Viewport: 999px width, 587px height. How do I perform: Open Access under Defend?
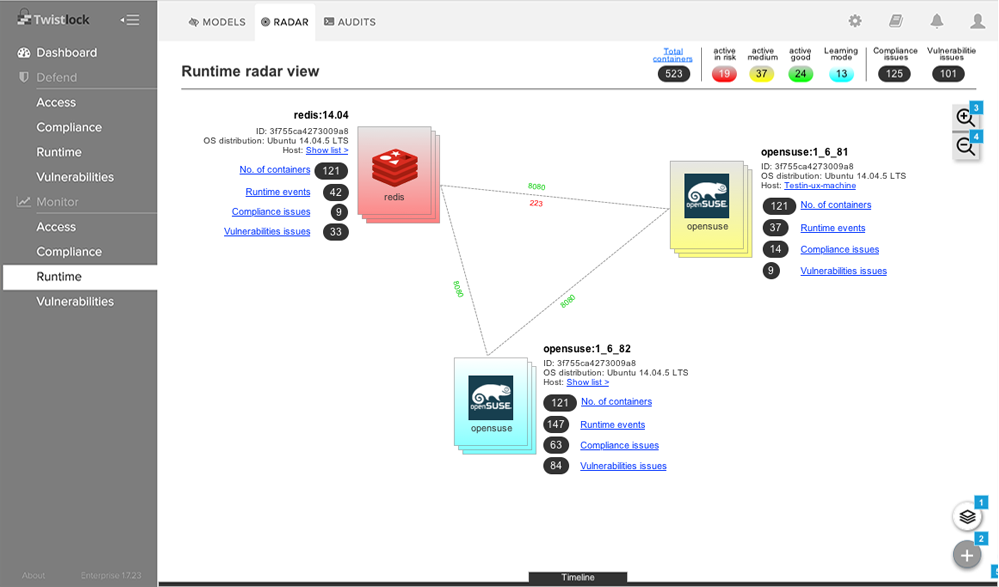pos(56,103)
